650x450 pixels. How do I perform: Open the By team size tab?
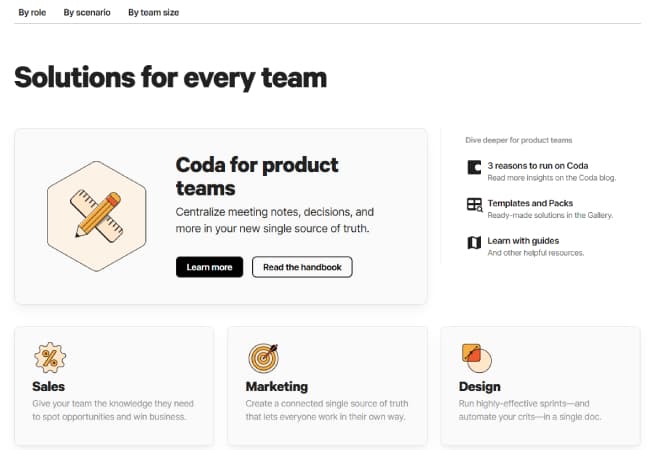click(154, 12)
